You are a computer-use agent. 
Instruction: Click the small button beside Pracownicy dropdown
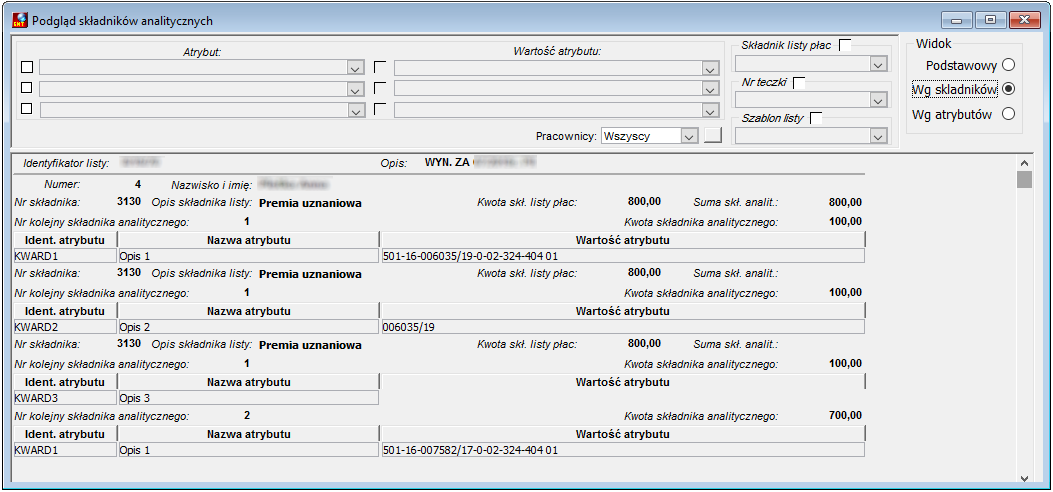(x=713, y=135)
